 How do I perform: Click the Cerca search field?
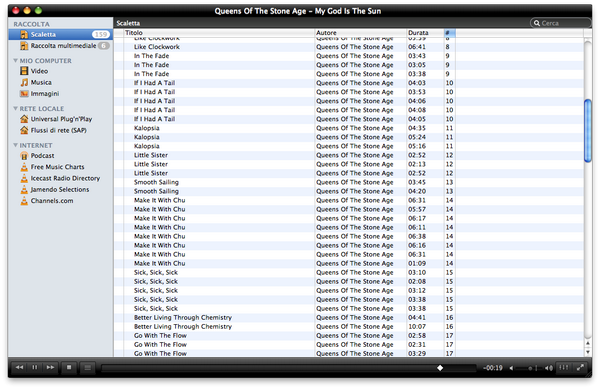coord(561,23)
